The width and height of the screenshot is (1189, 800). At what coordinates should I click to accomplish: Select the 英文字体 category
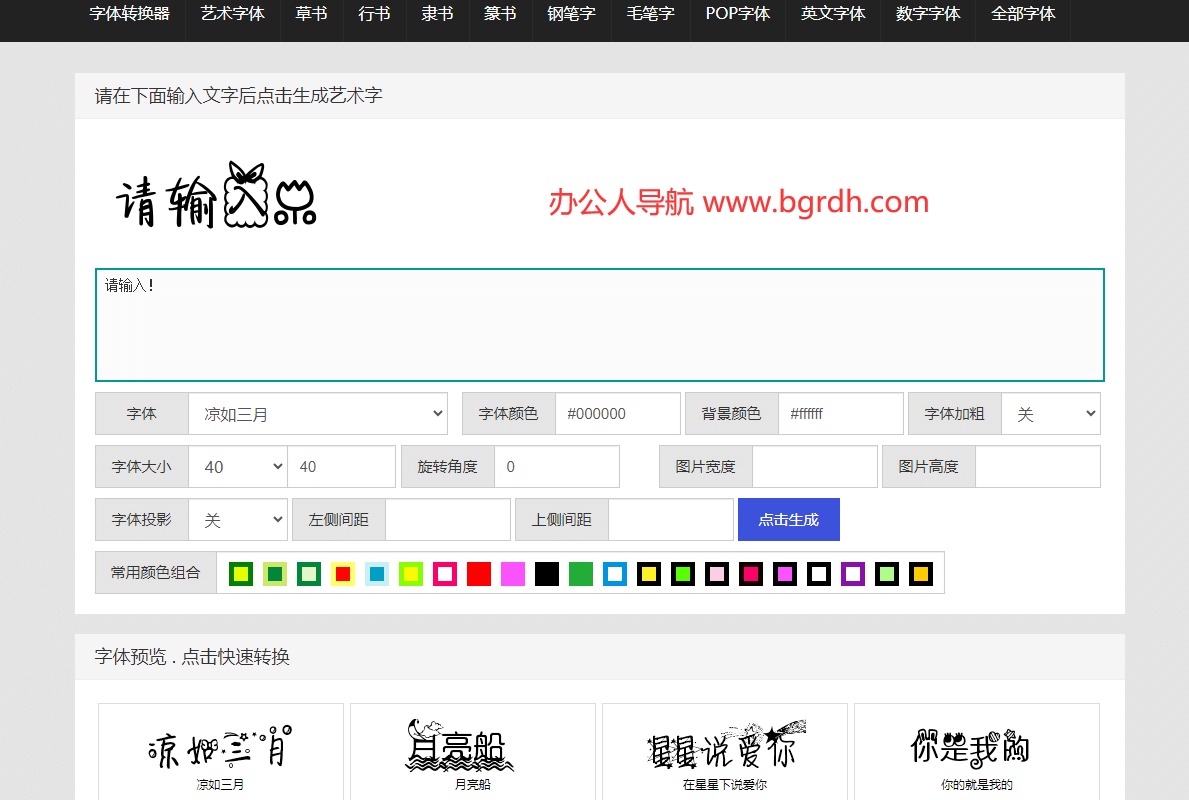(x=832, y=15)
